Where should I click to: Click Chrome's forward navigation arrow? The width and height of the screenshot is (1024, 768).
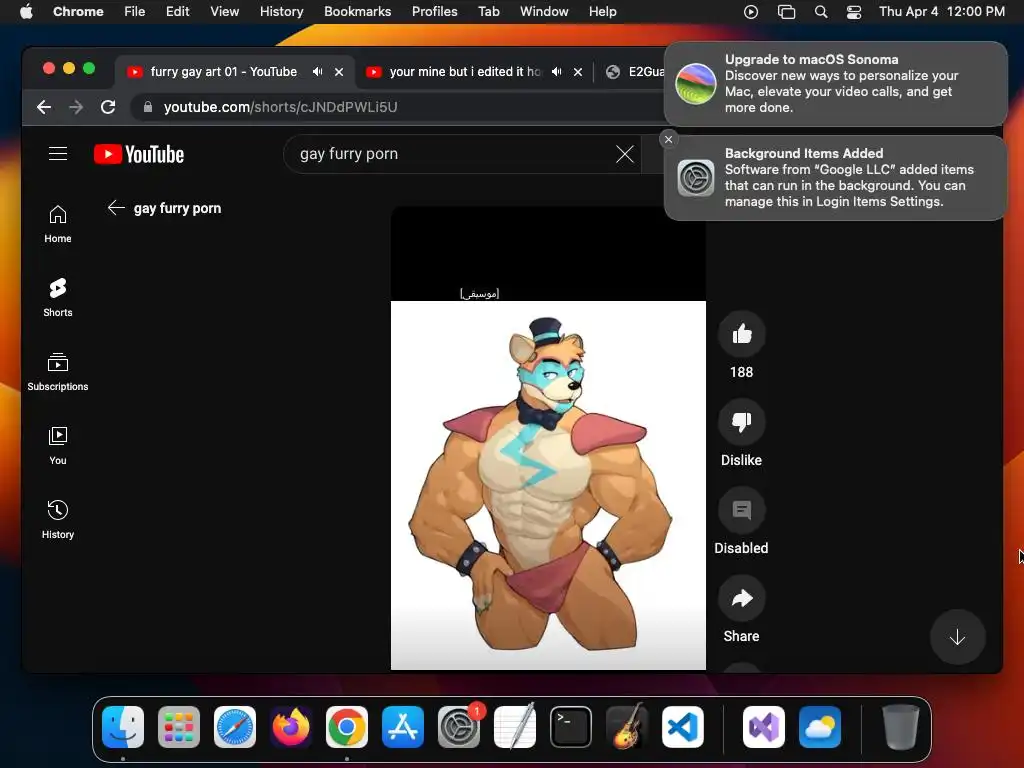(x=76, y=107)
